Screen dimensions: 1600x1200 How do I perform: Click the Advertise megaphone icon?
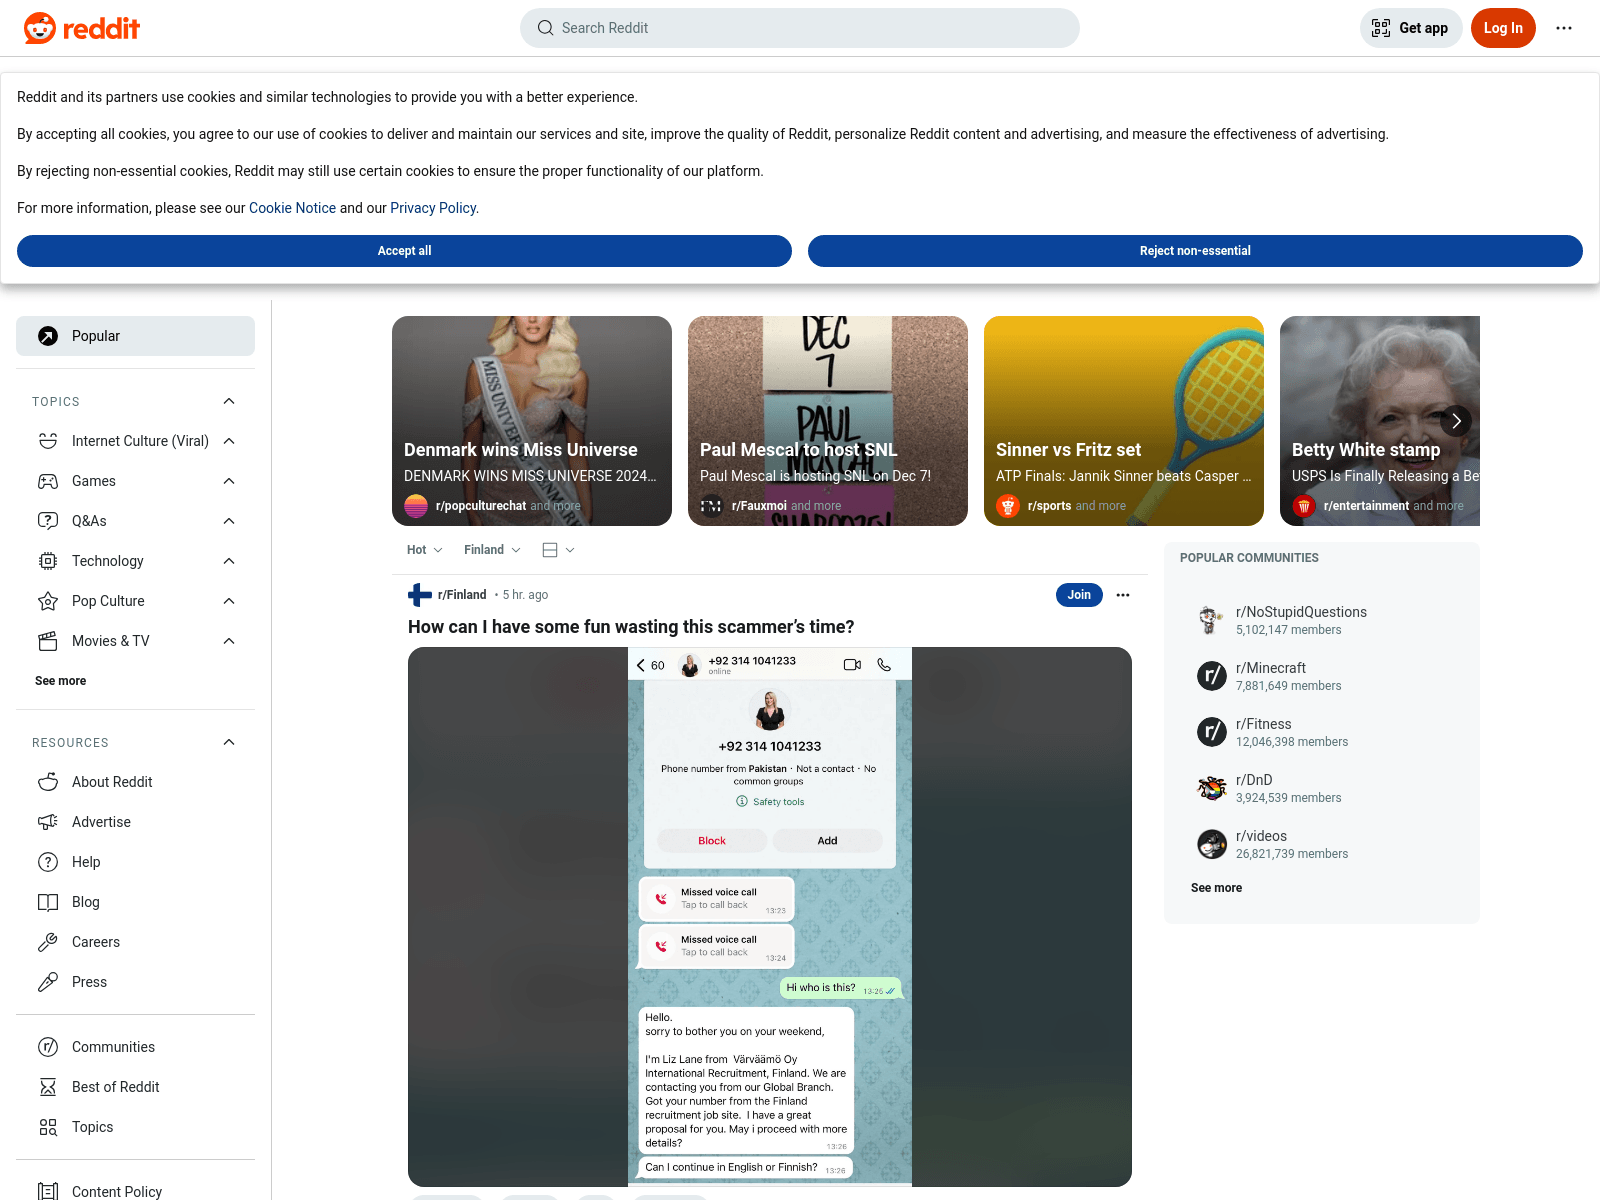(x=48, y=822)
